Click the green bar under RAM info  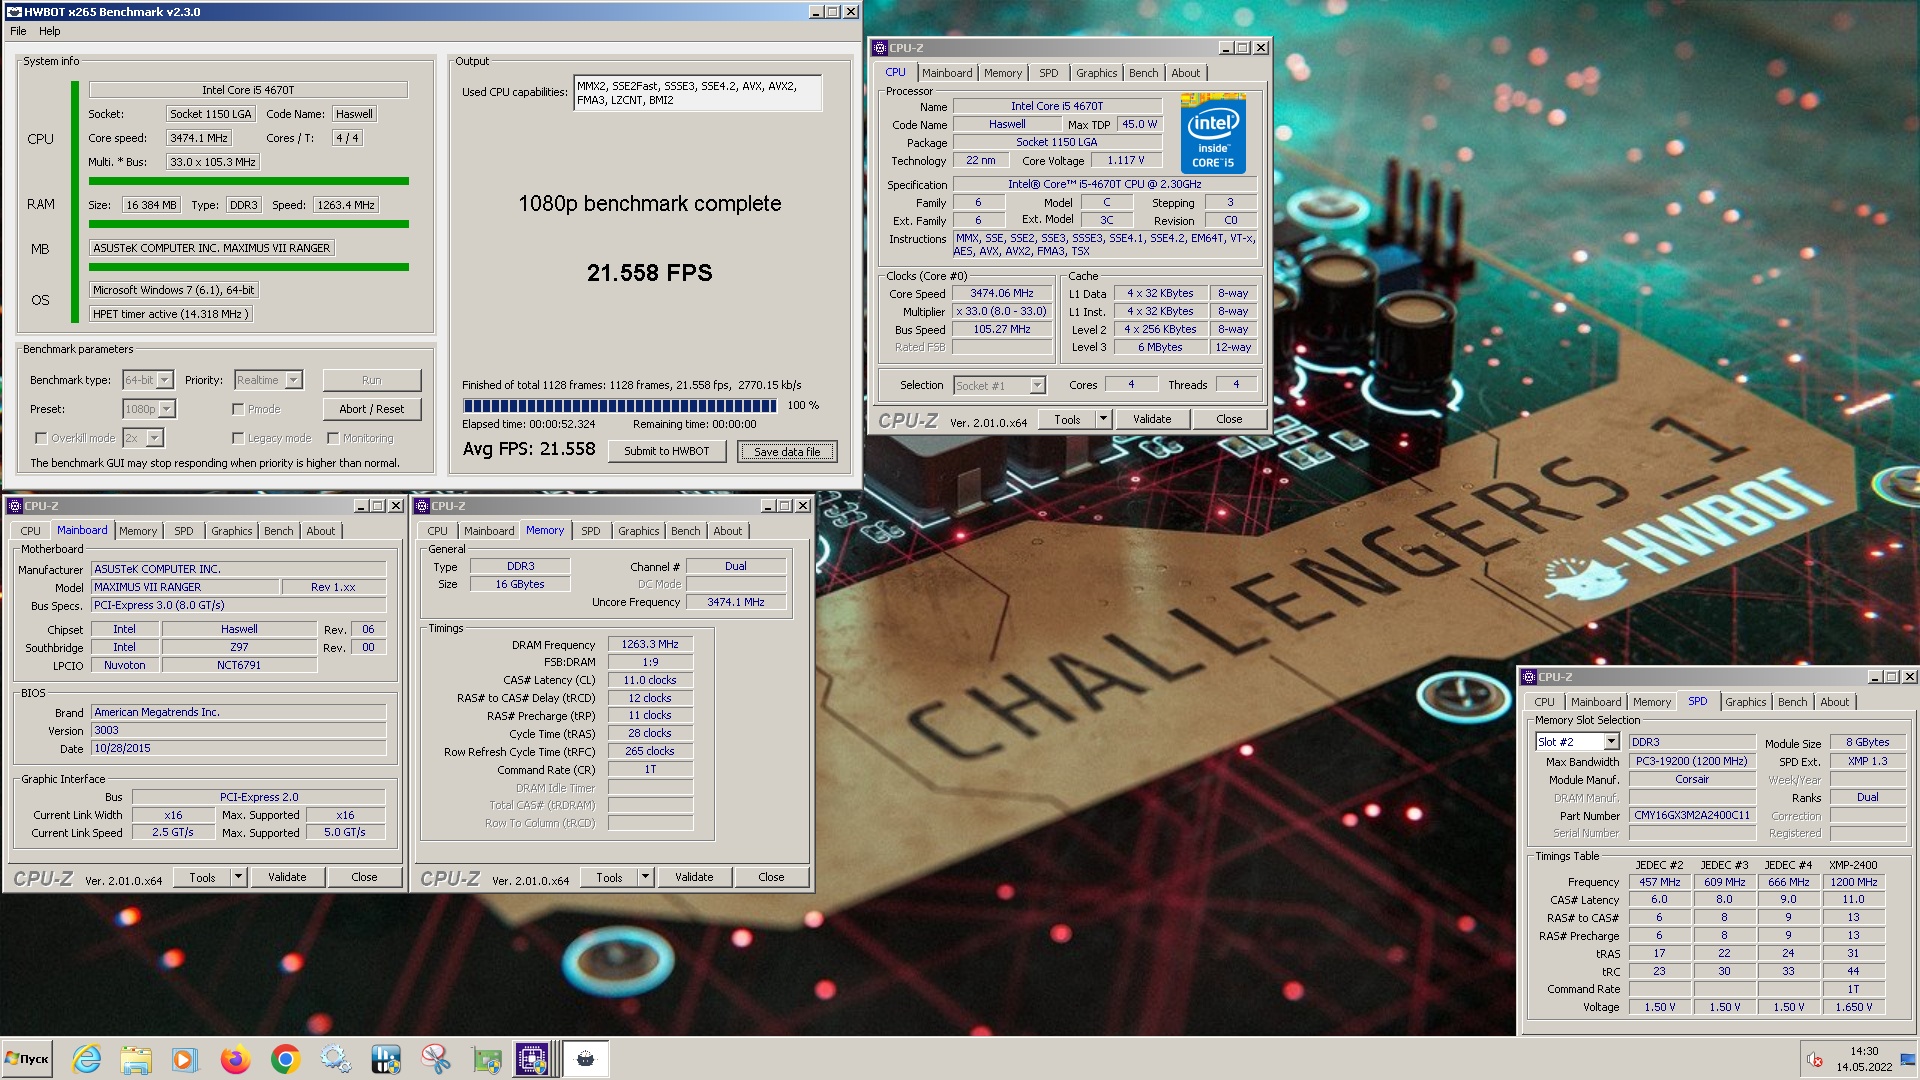click(248, 224)
